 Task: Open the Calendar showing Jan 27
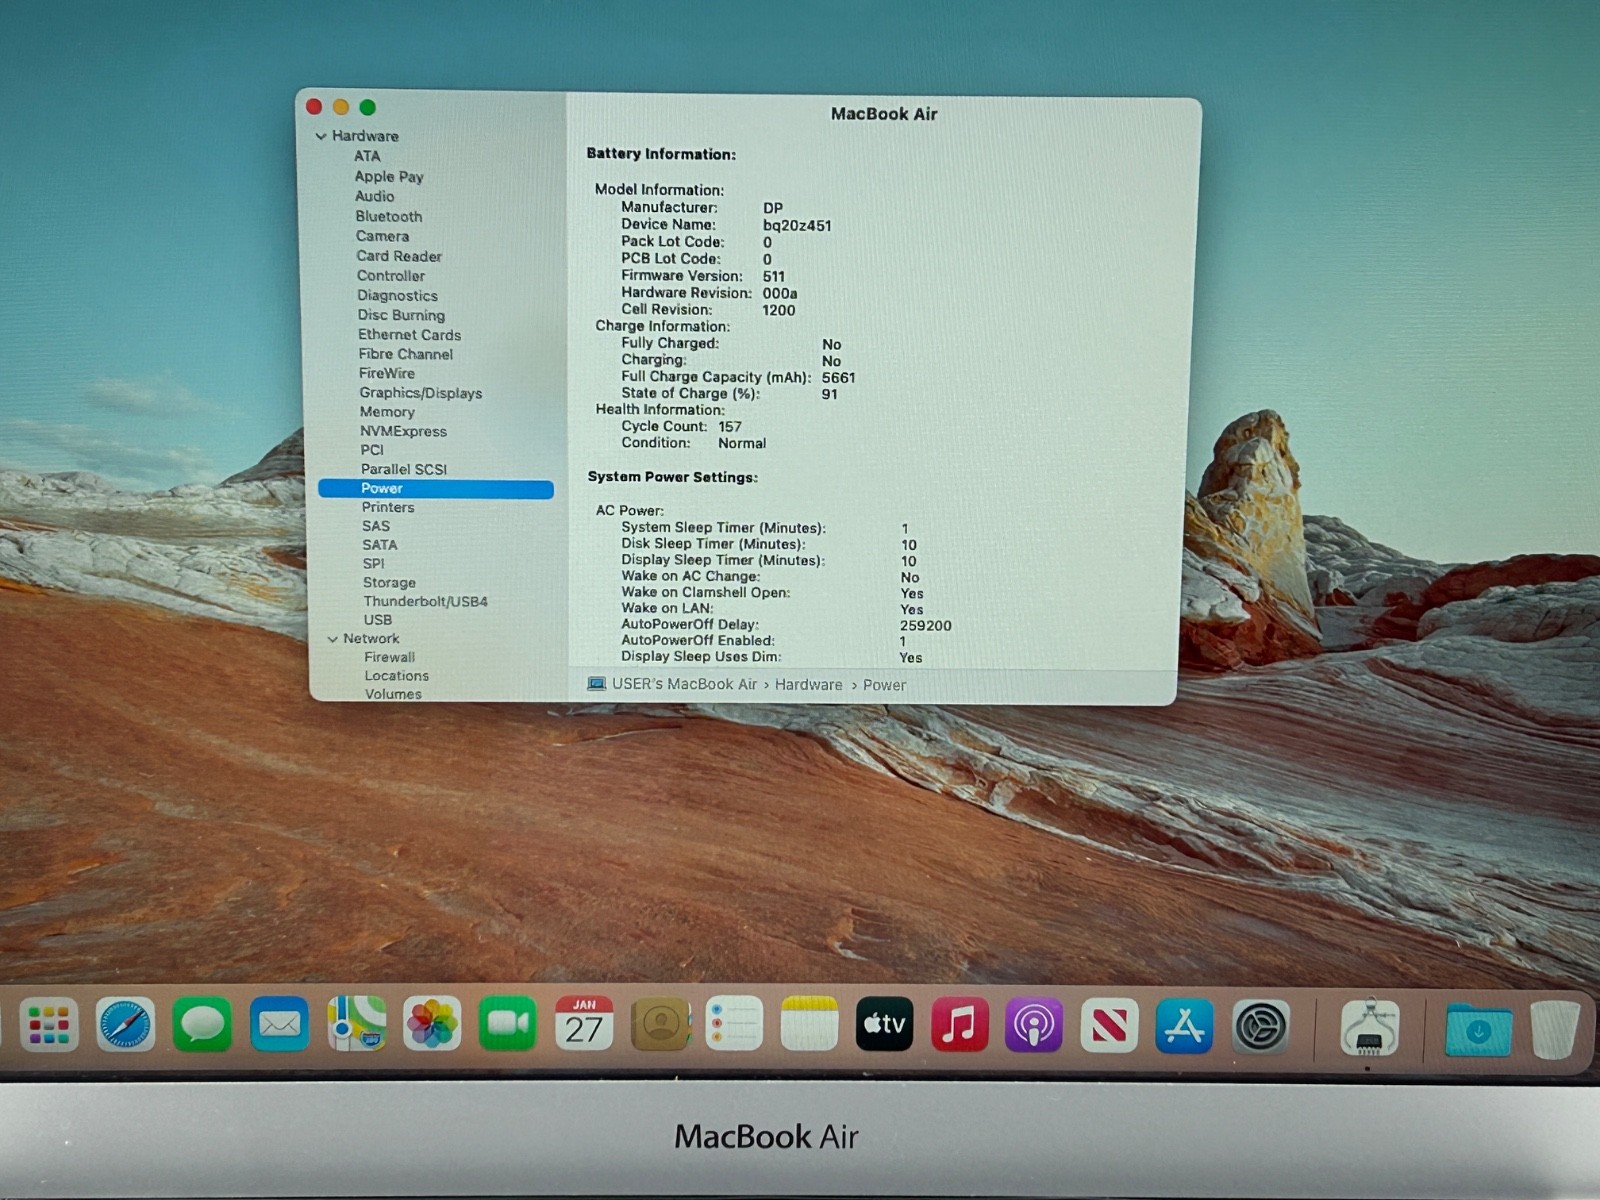(x=584, y=1025)
